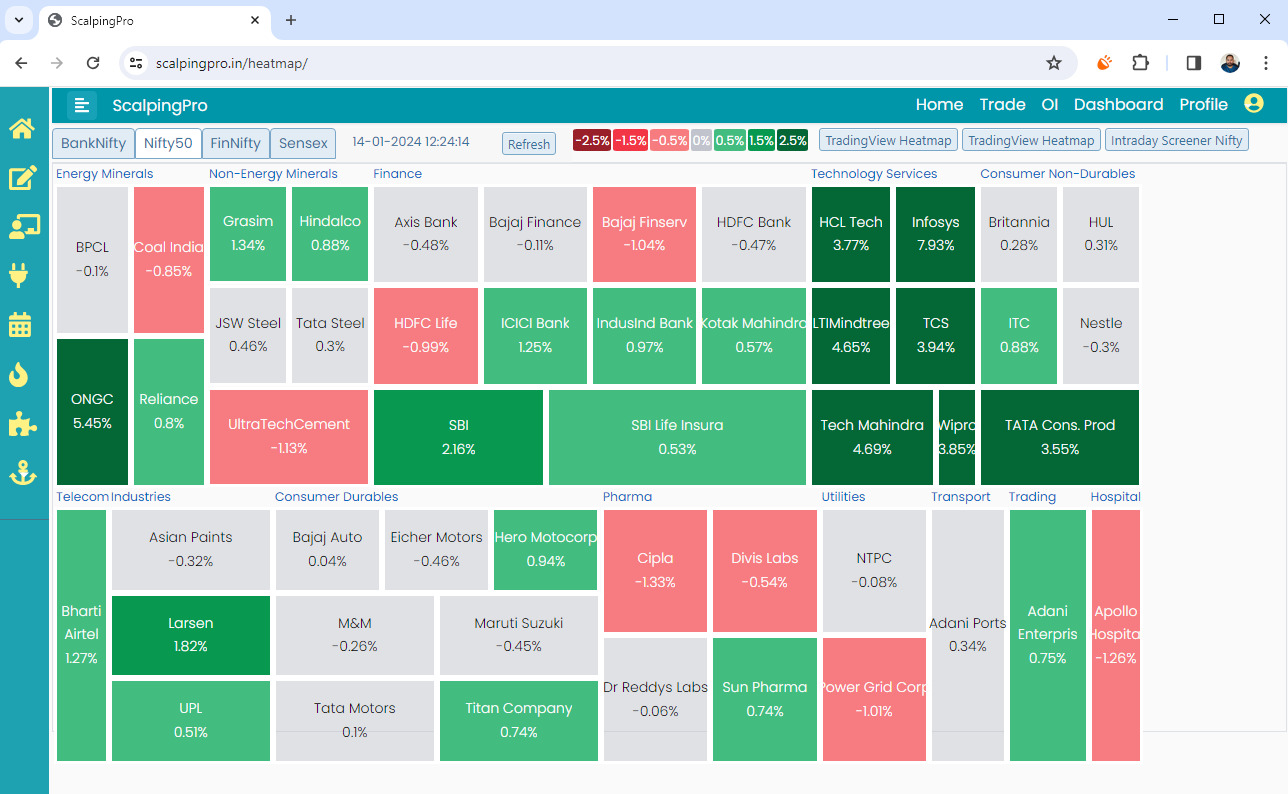Open the browser extensions puzzle icon
The image size is (1288, 794).
click(x=1140, y=63)
